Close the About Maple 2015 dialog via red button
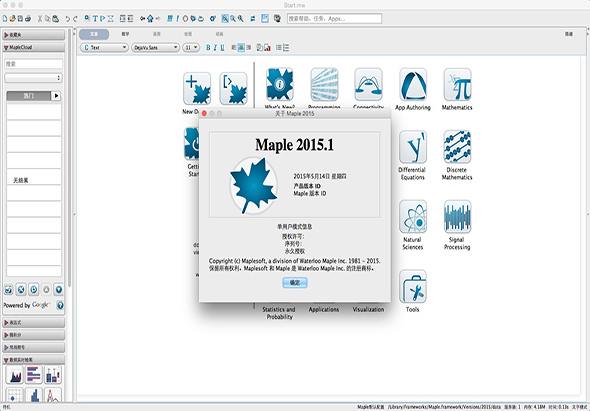The image size is (590, 411). click(204, 113)
